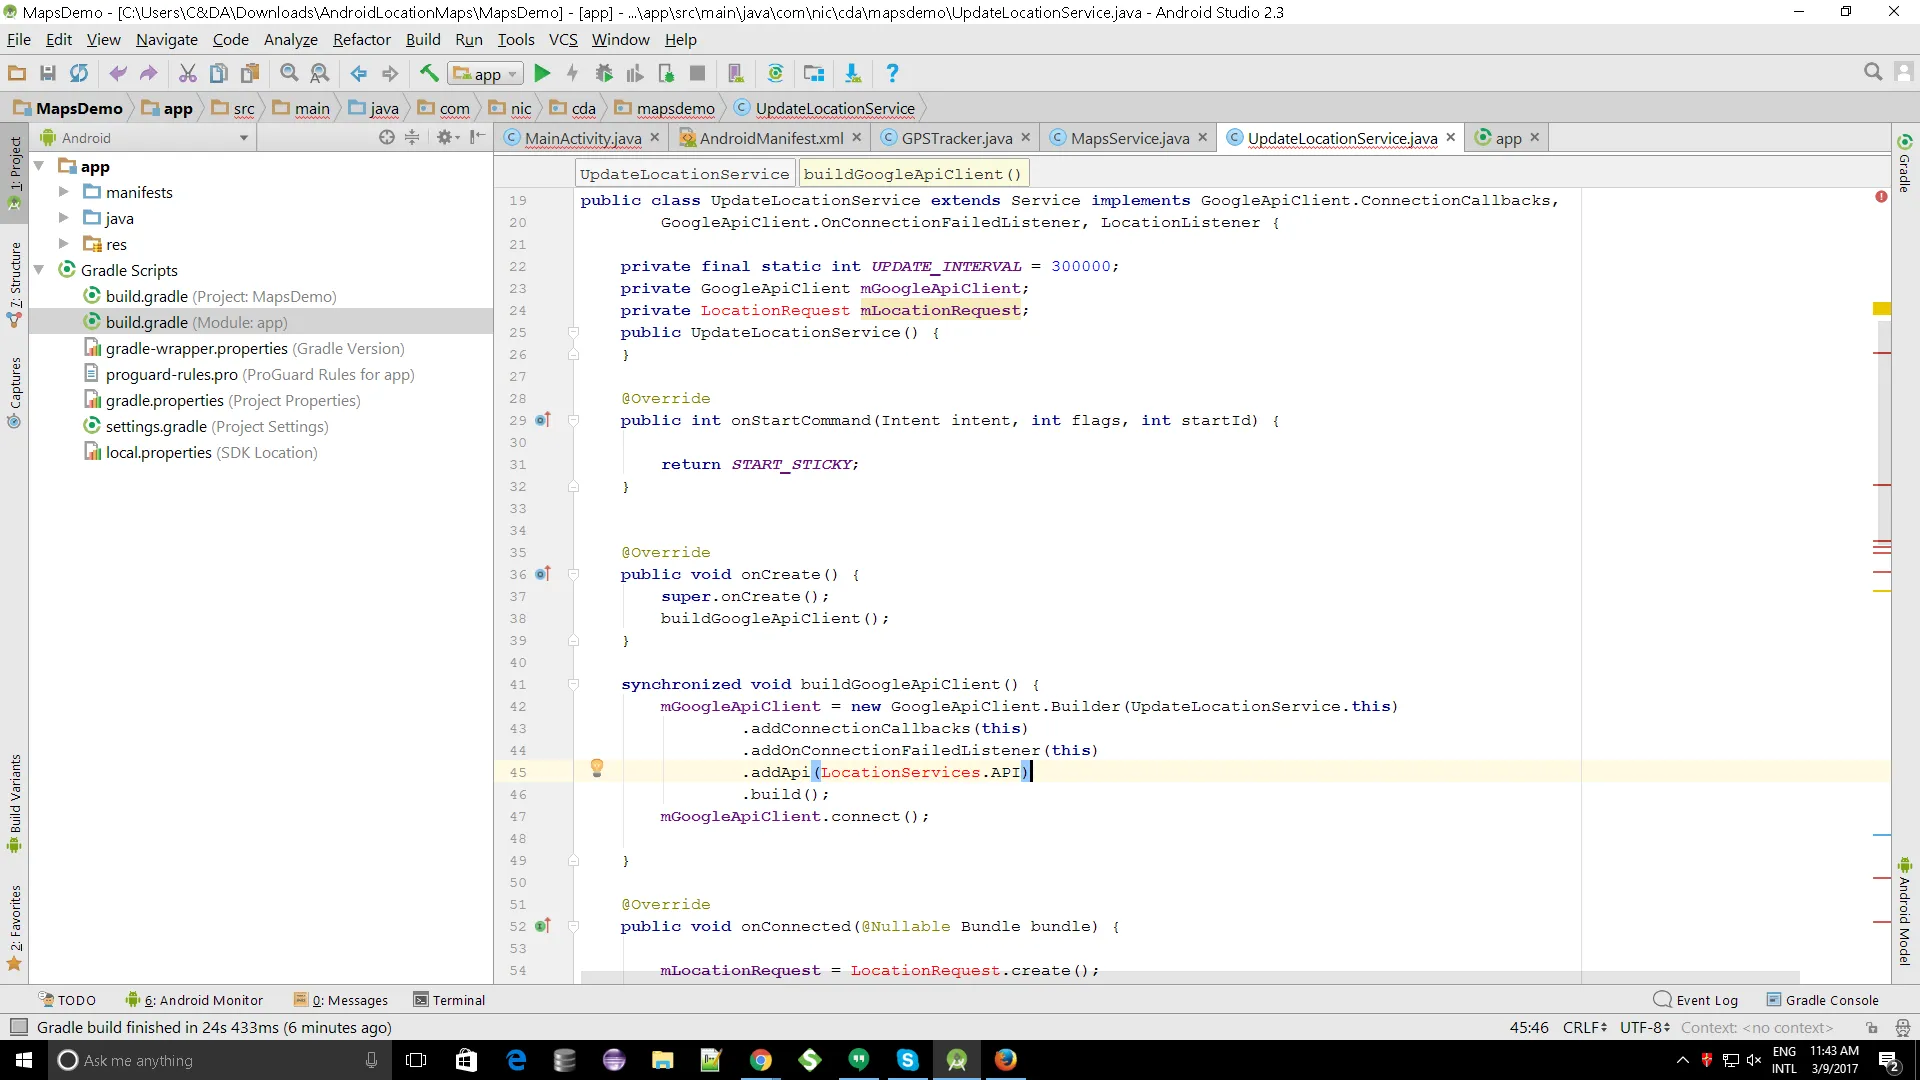Click the Make Project hammer icon

[x=429, y=73]
